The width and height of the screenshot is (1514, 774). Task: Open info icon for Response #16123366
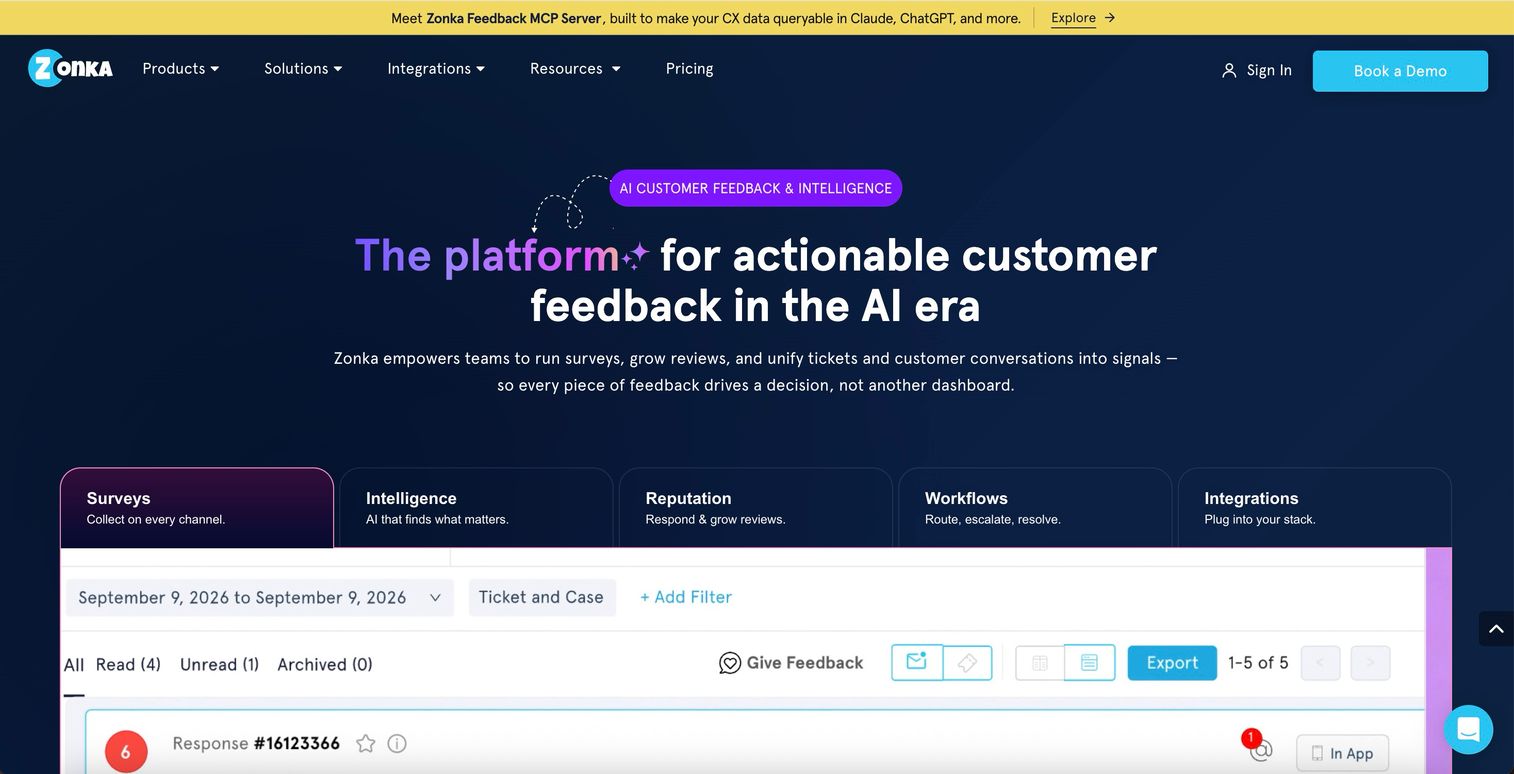(397, 743)
